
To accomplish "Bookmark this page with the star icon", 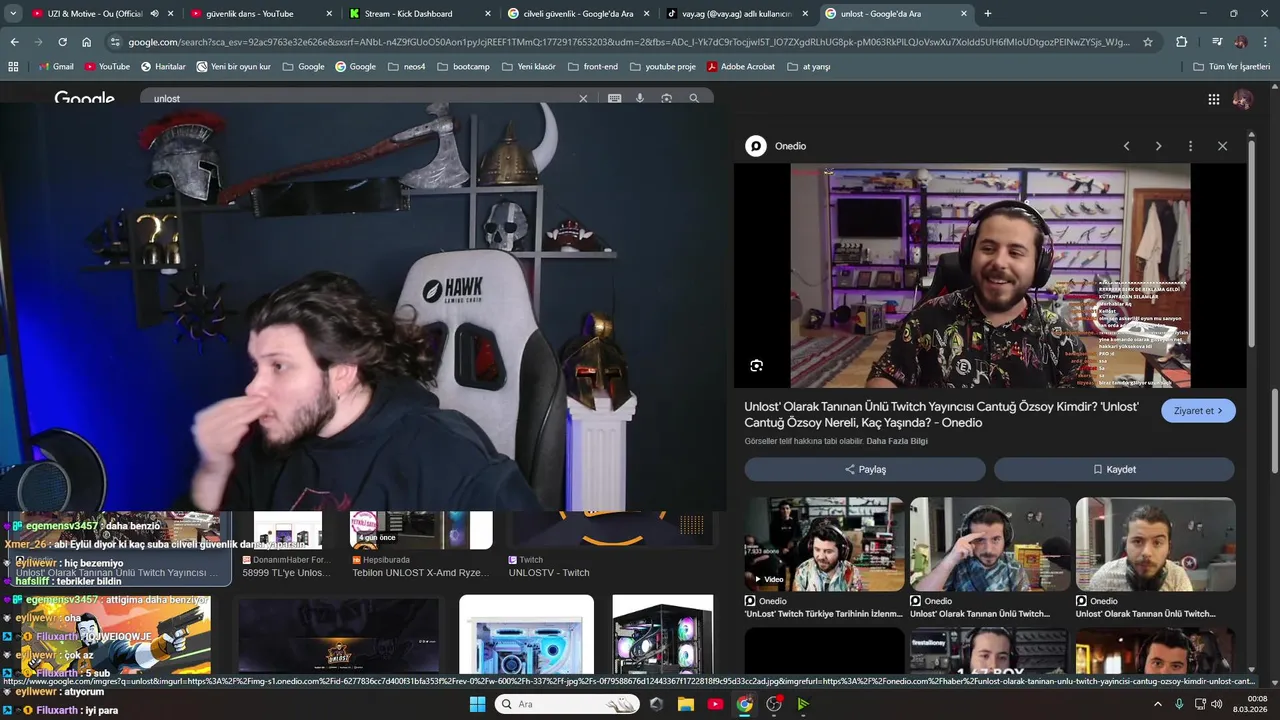I will click(x=1148, y=42).
